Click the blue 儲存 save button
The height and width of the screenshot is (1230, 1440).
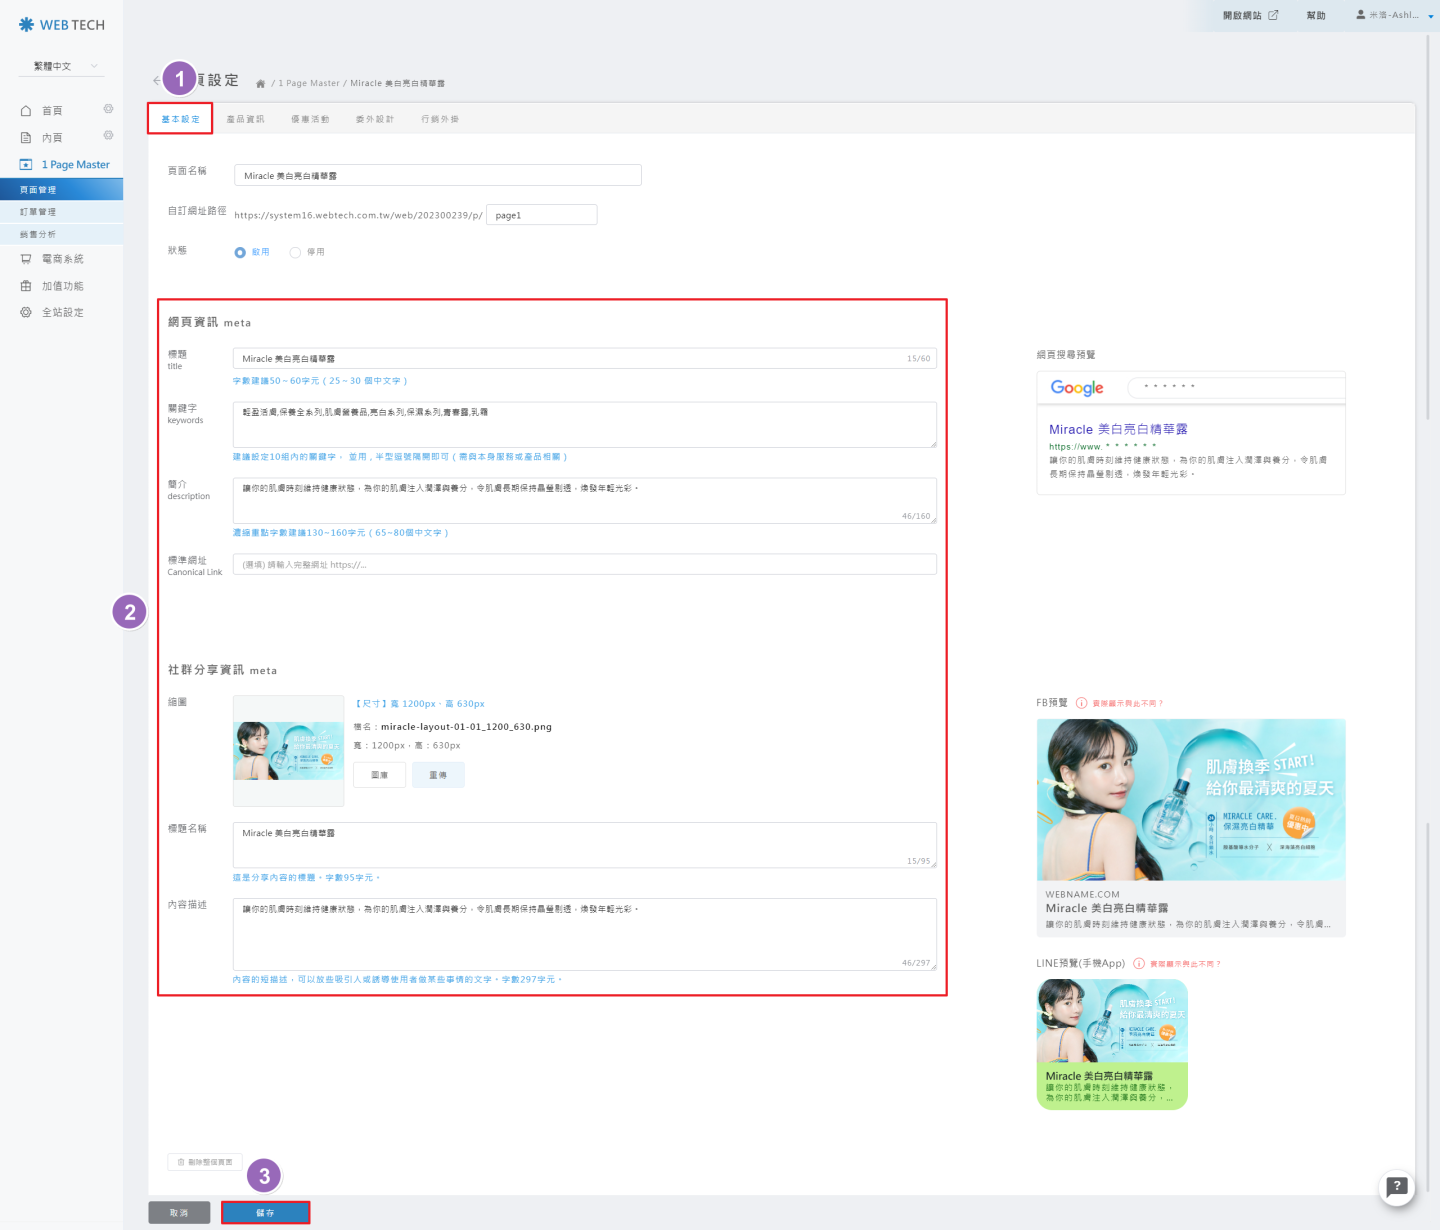click(265, 1212)
